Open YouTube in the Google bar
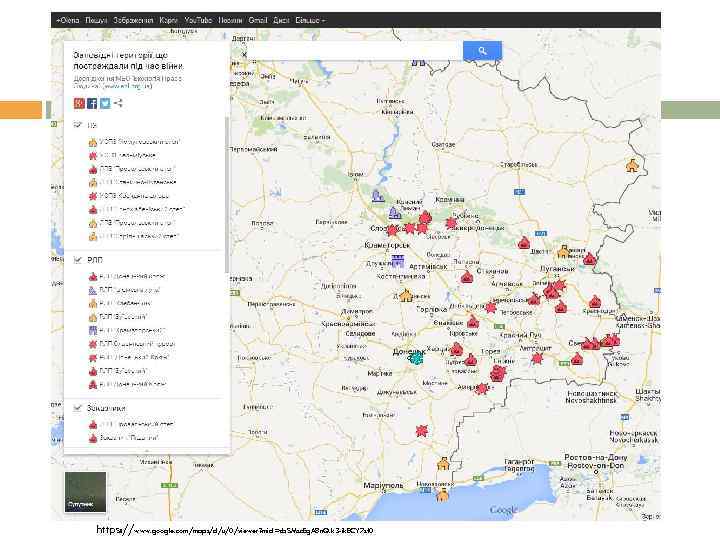This screenshot has width=720, height=540. (x=198, y=20)
